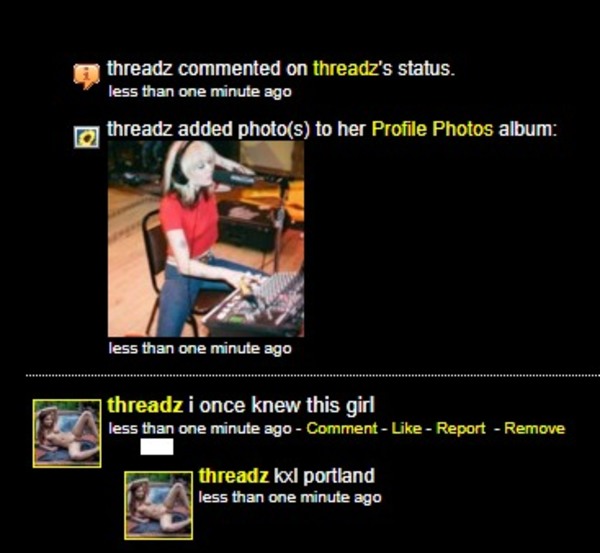Click Comment under the status post

pos(341,428)
